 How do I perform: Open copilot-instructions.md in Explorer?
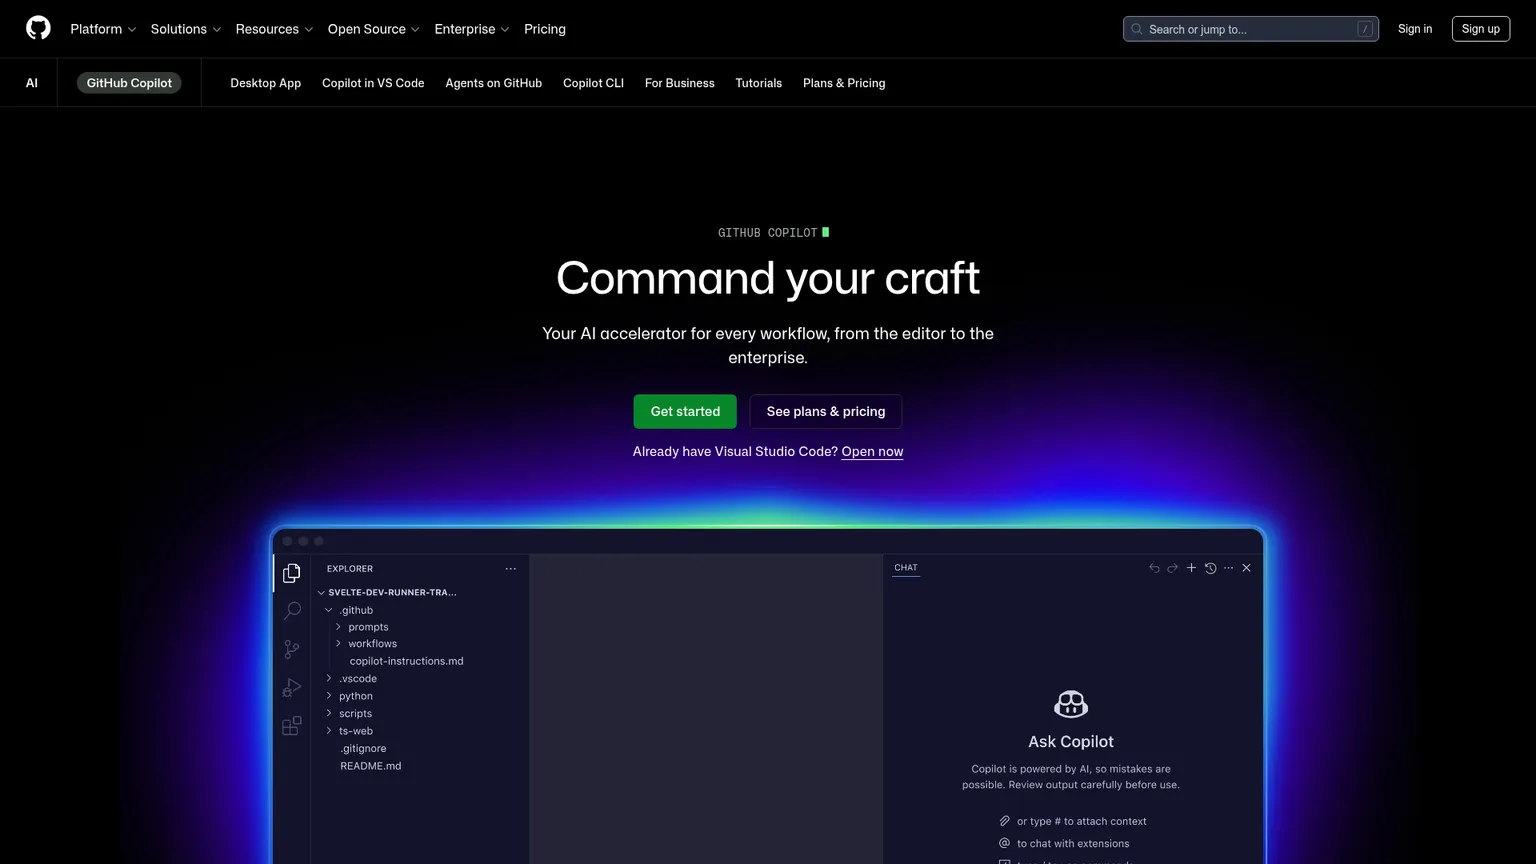(x=406, y=661)
